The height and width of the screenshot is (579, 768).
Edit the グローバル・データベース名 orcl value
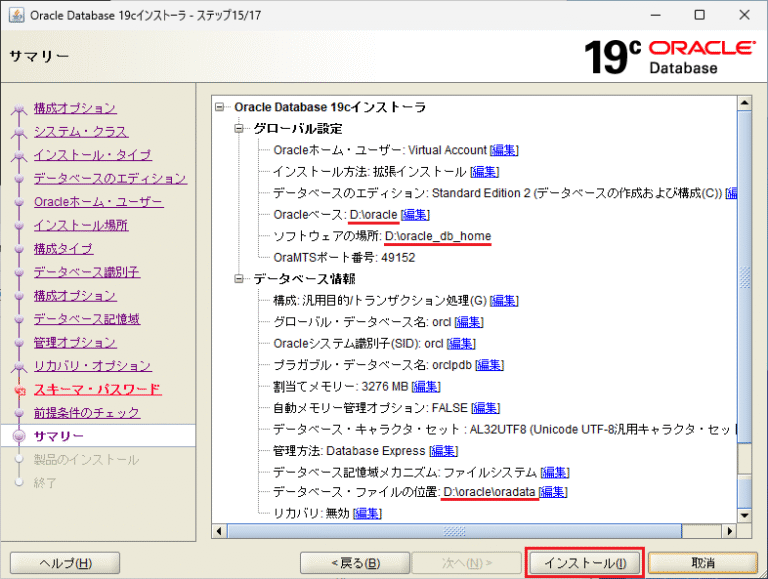pos(469,322)
